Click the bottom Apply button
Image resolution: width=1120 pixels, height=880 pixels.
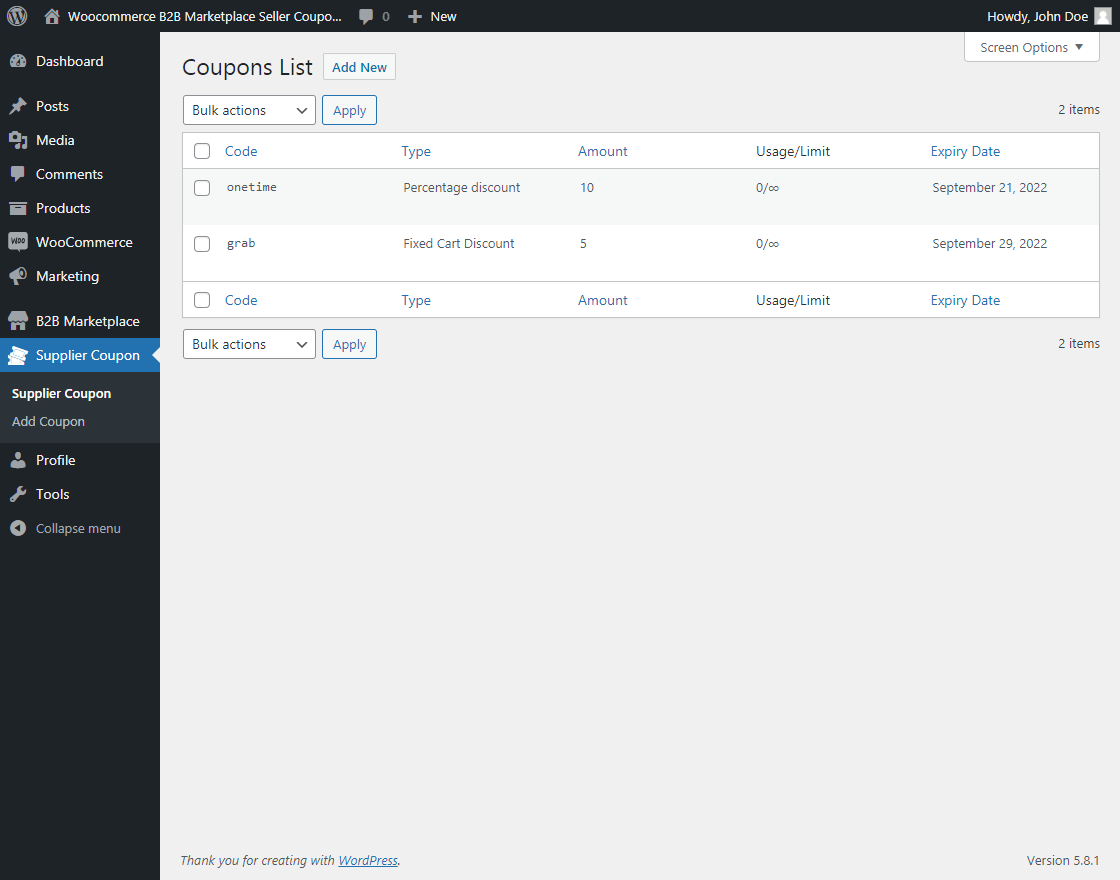pyautogui.click(x=349, y=344)
